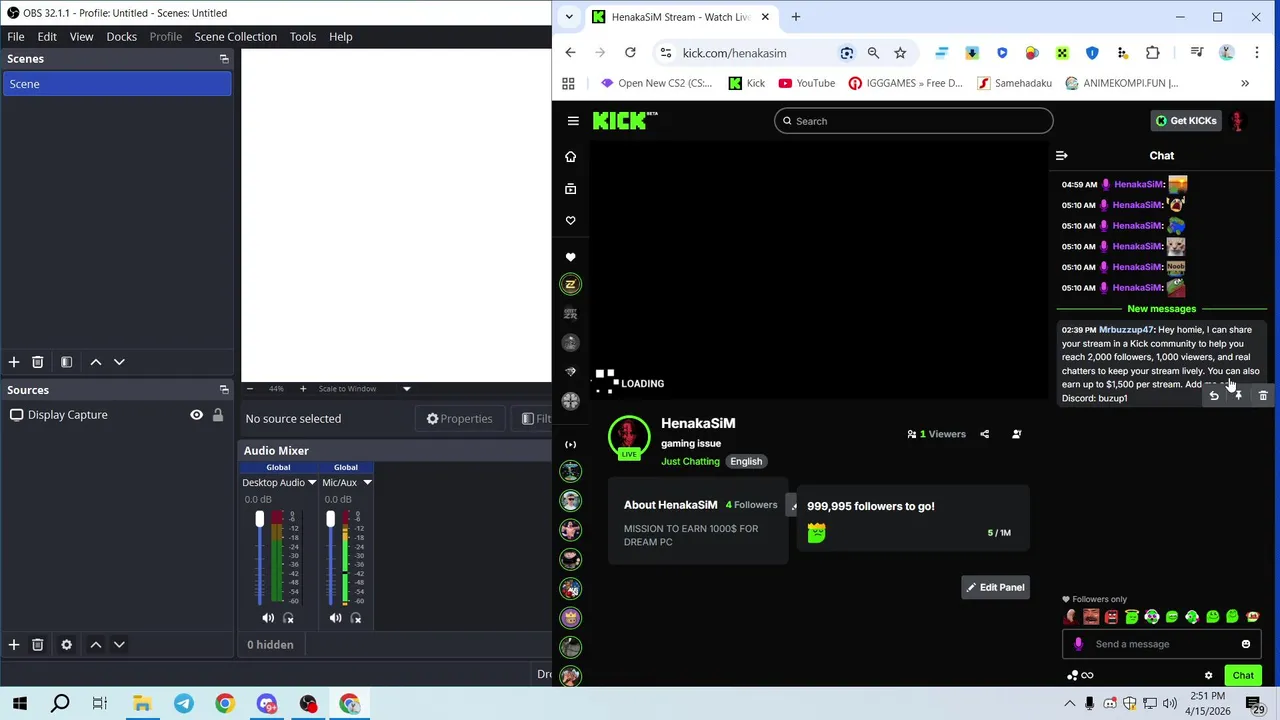Viewport: 1280px width, 720px height.
Task: Open Chrome tab search dropdown
Action: 569,17
